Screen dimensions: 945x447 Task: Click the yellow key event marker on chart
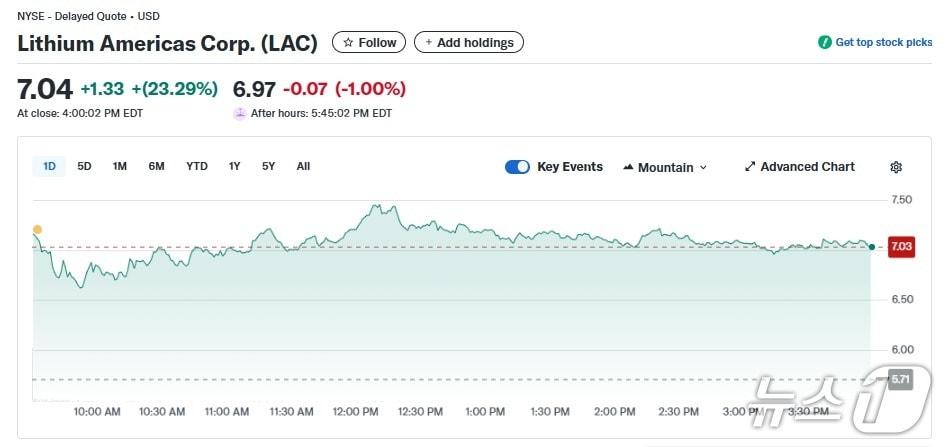coord(38,230)
